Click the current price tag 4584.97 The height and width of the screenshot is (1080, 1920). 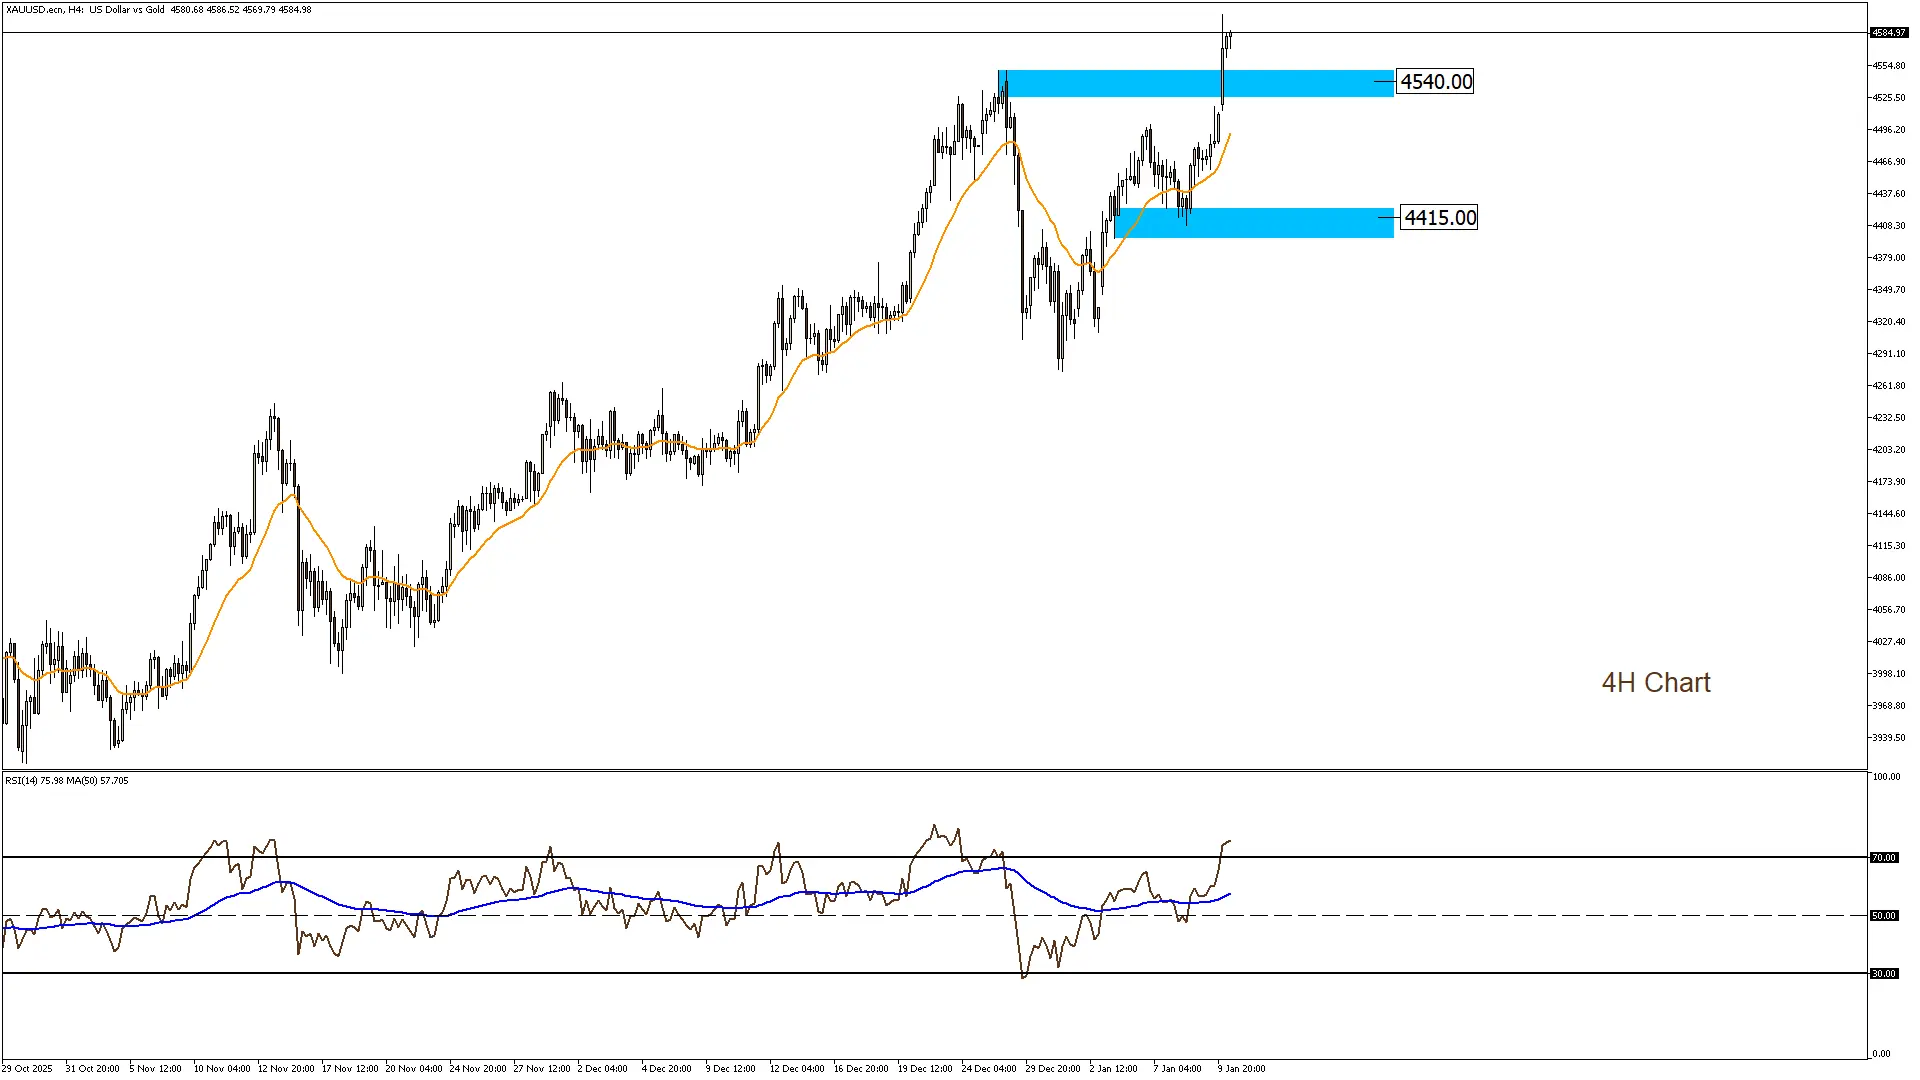pyautogui.click(x=1888, y=33)
